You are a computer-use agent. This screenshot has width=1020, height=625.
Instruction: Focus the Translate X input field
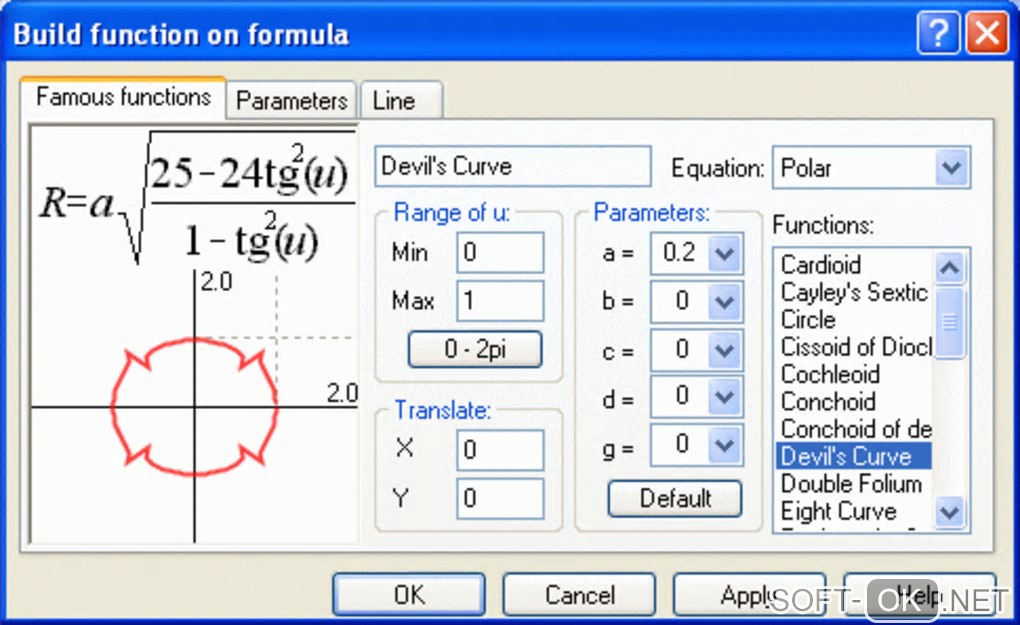click(500, 450)
